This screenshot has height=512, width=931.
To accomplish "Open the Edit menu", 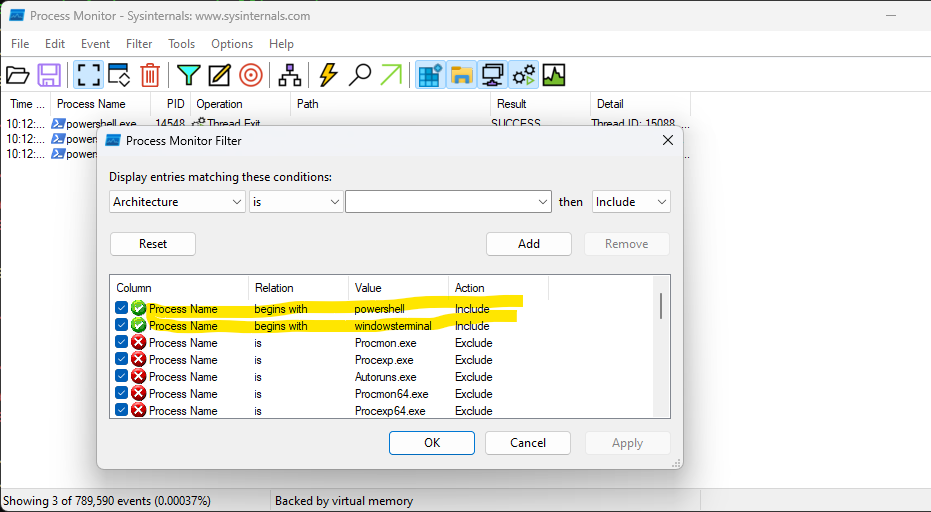I will pos(55,44).
